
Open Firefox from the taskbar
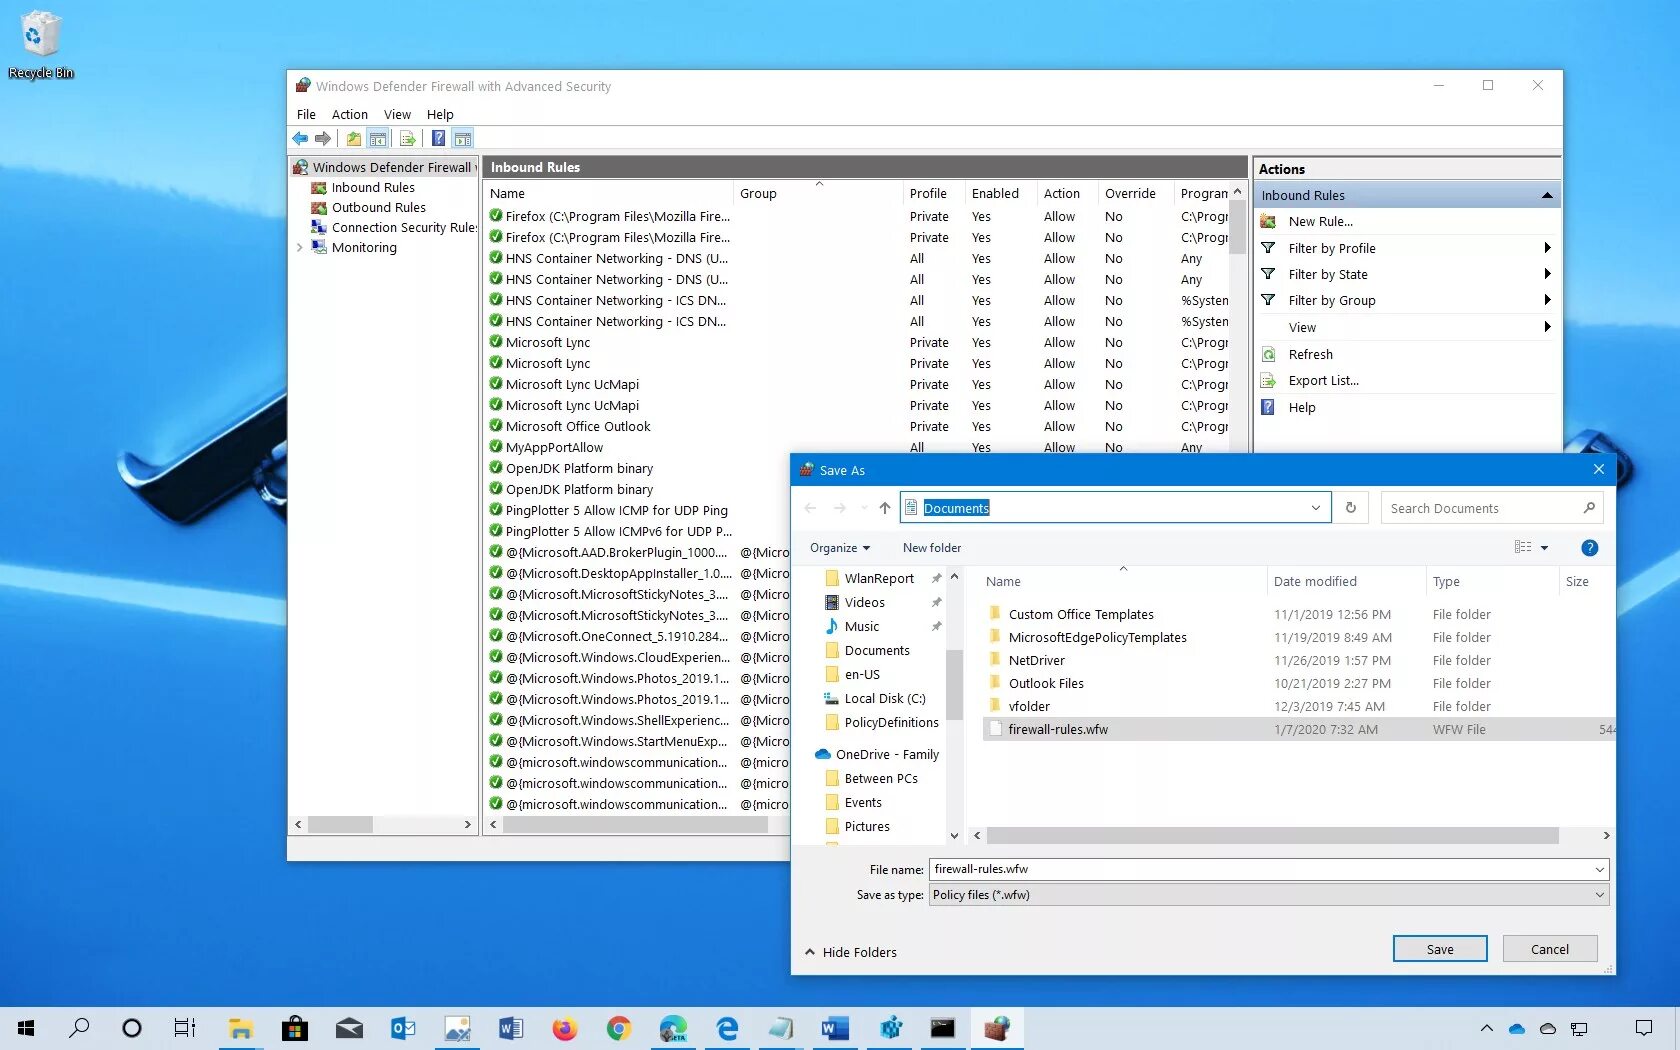[x=564, y=1028]
